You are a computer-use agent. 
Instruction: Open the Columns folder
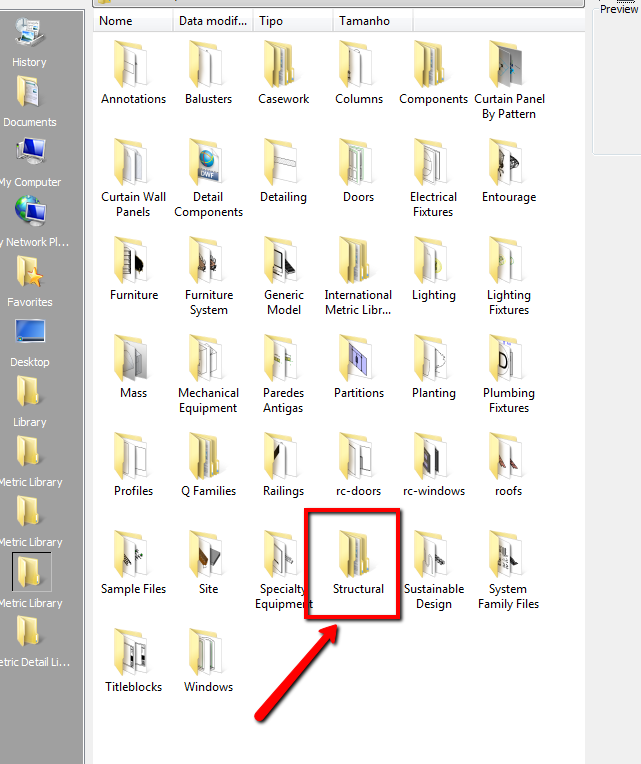(x=358, y=73)
